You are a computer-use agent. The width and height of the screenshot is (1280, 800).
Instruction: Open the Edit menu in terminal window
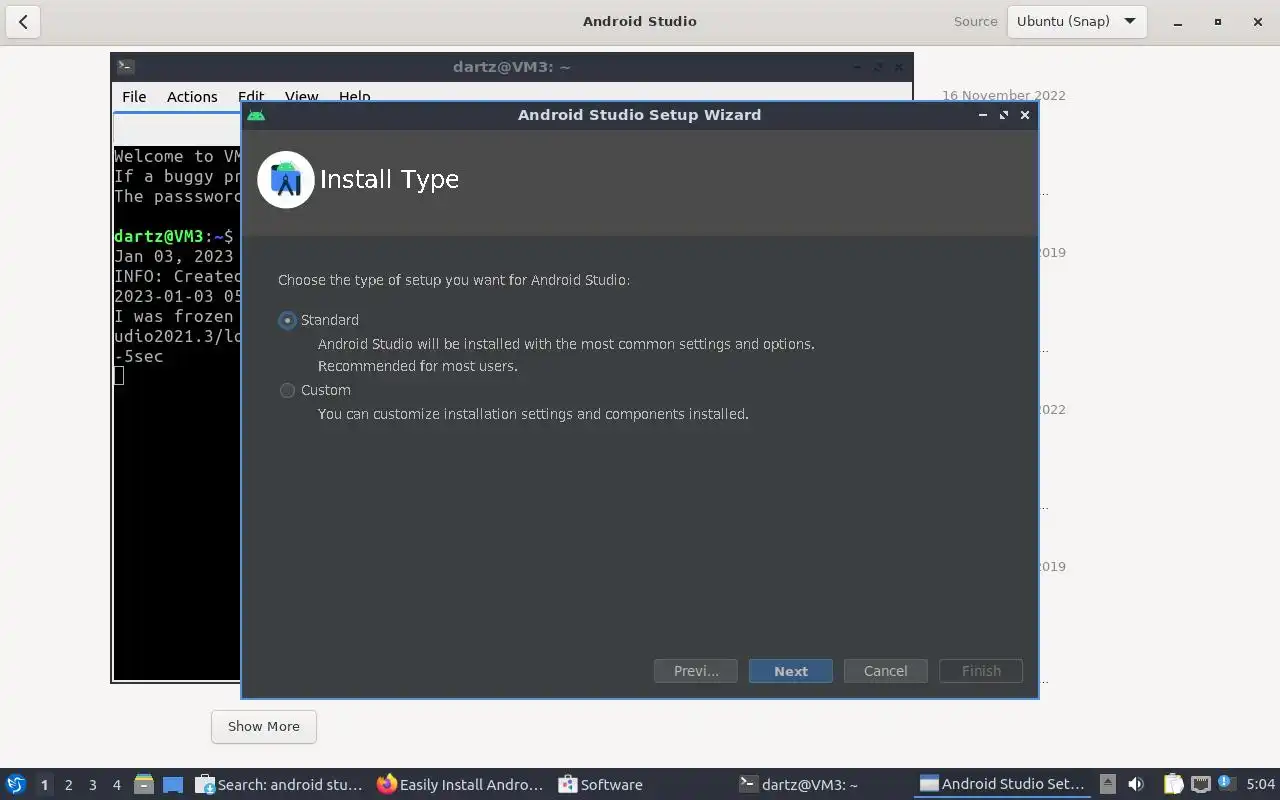250,96
